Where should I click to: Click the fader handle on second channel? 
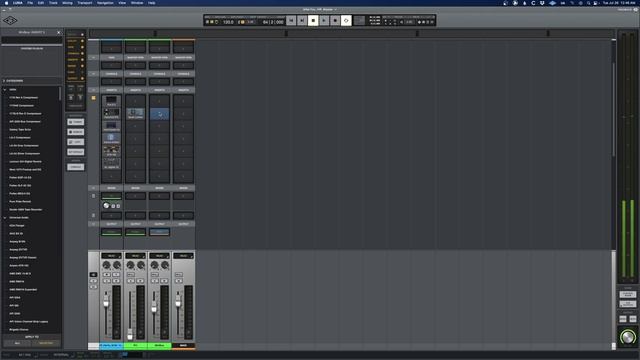tap(130, 336)
